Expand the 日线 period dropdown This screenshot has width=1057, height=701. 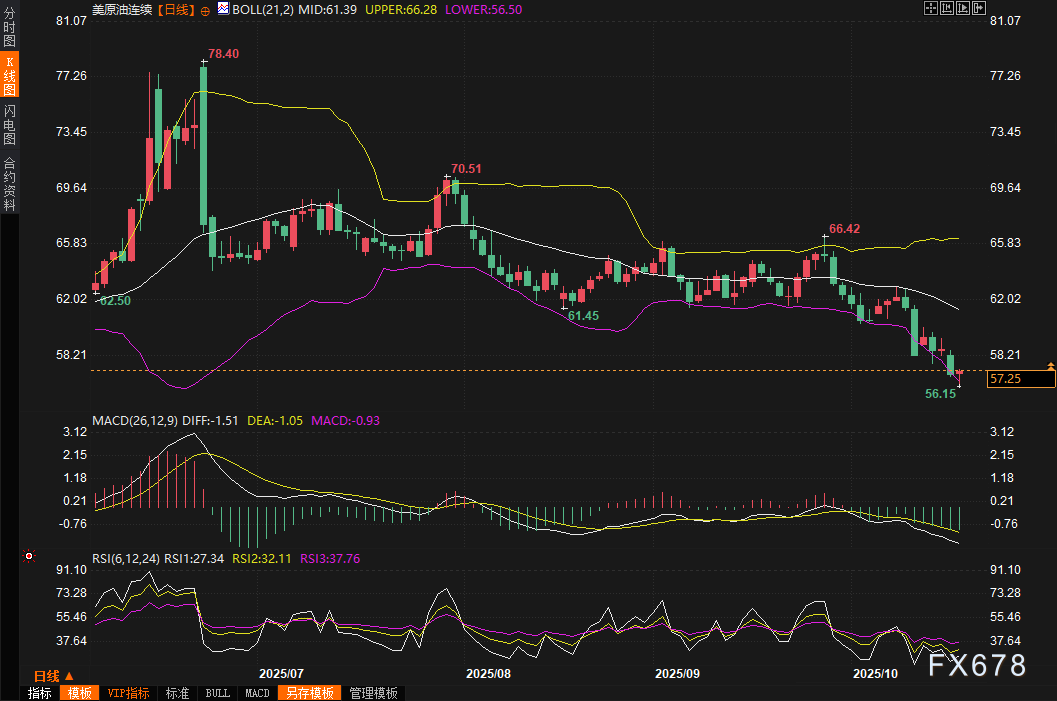click(53, 676)
